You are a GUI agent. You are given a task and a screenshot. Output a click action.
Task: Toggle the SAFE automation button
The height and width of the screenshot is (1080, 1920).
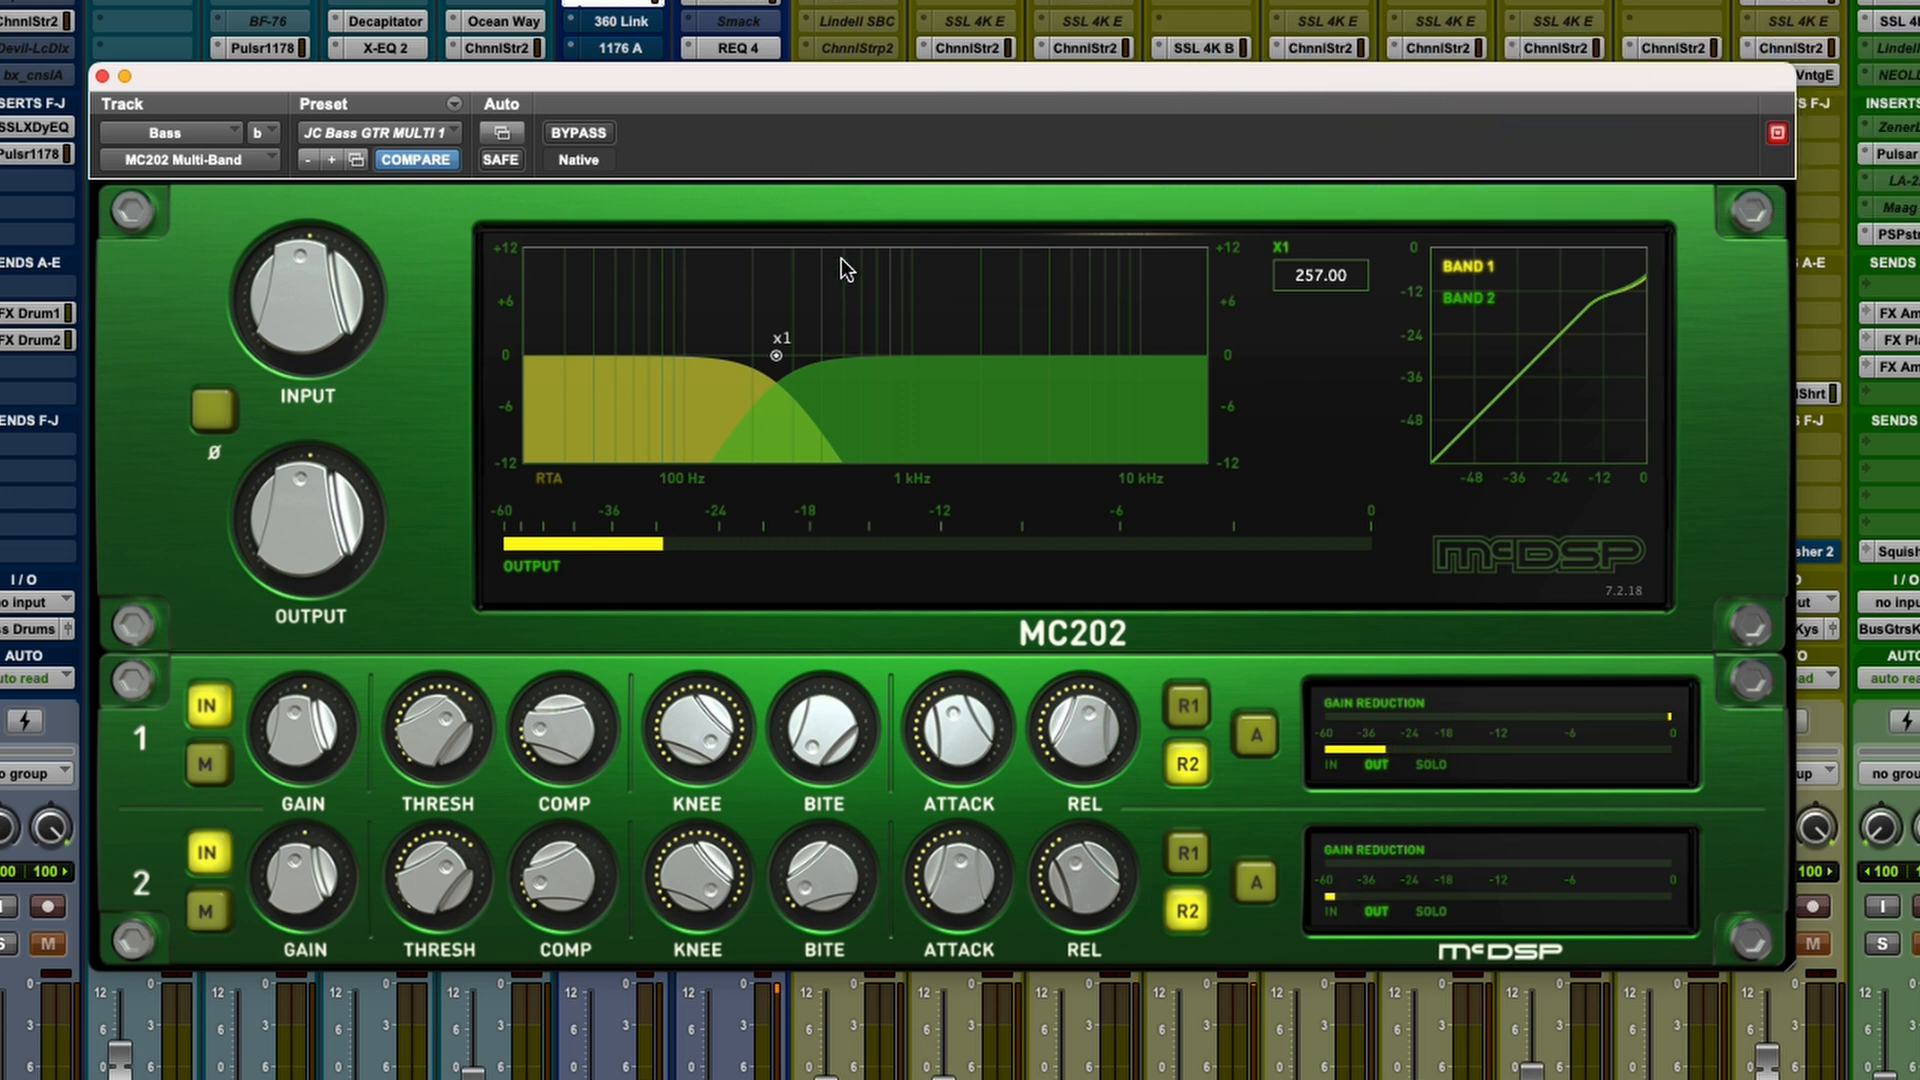(500, 160)
